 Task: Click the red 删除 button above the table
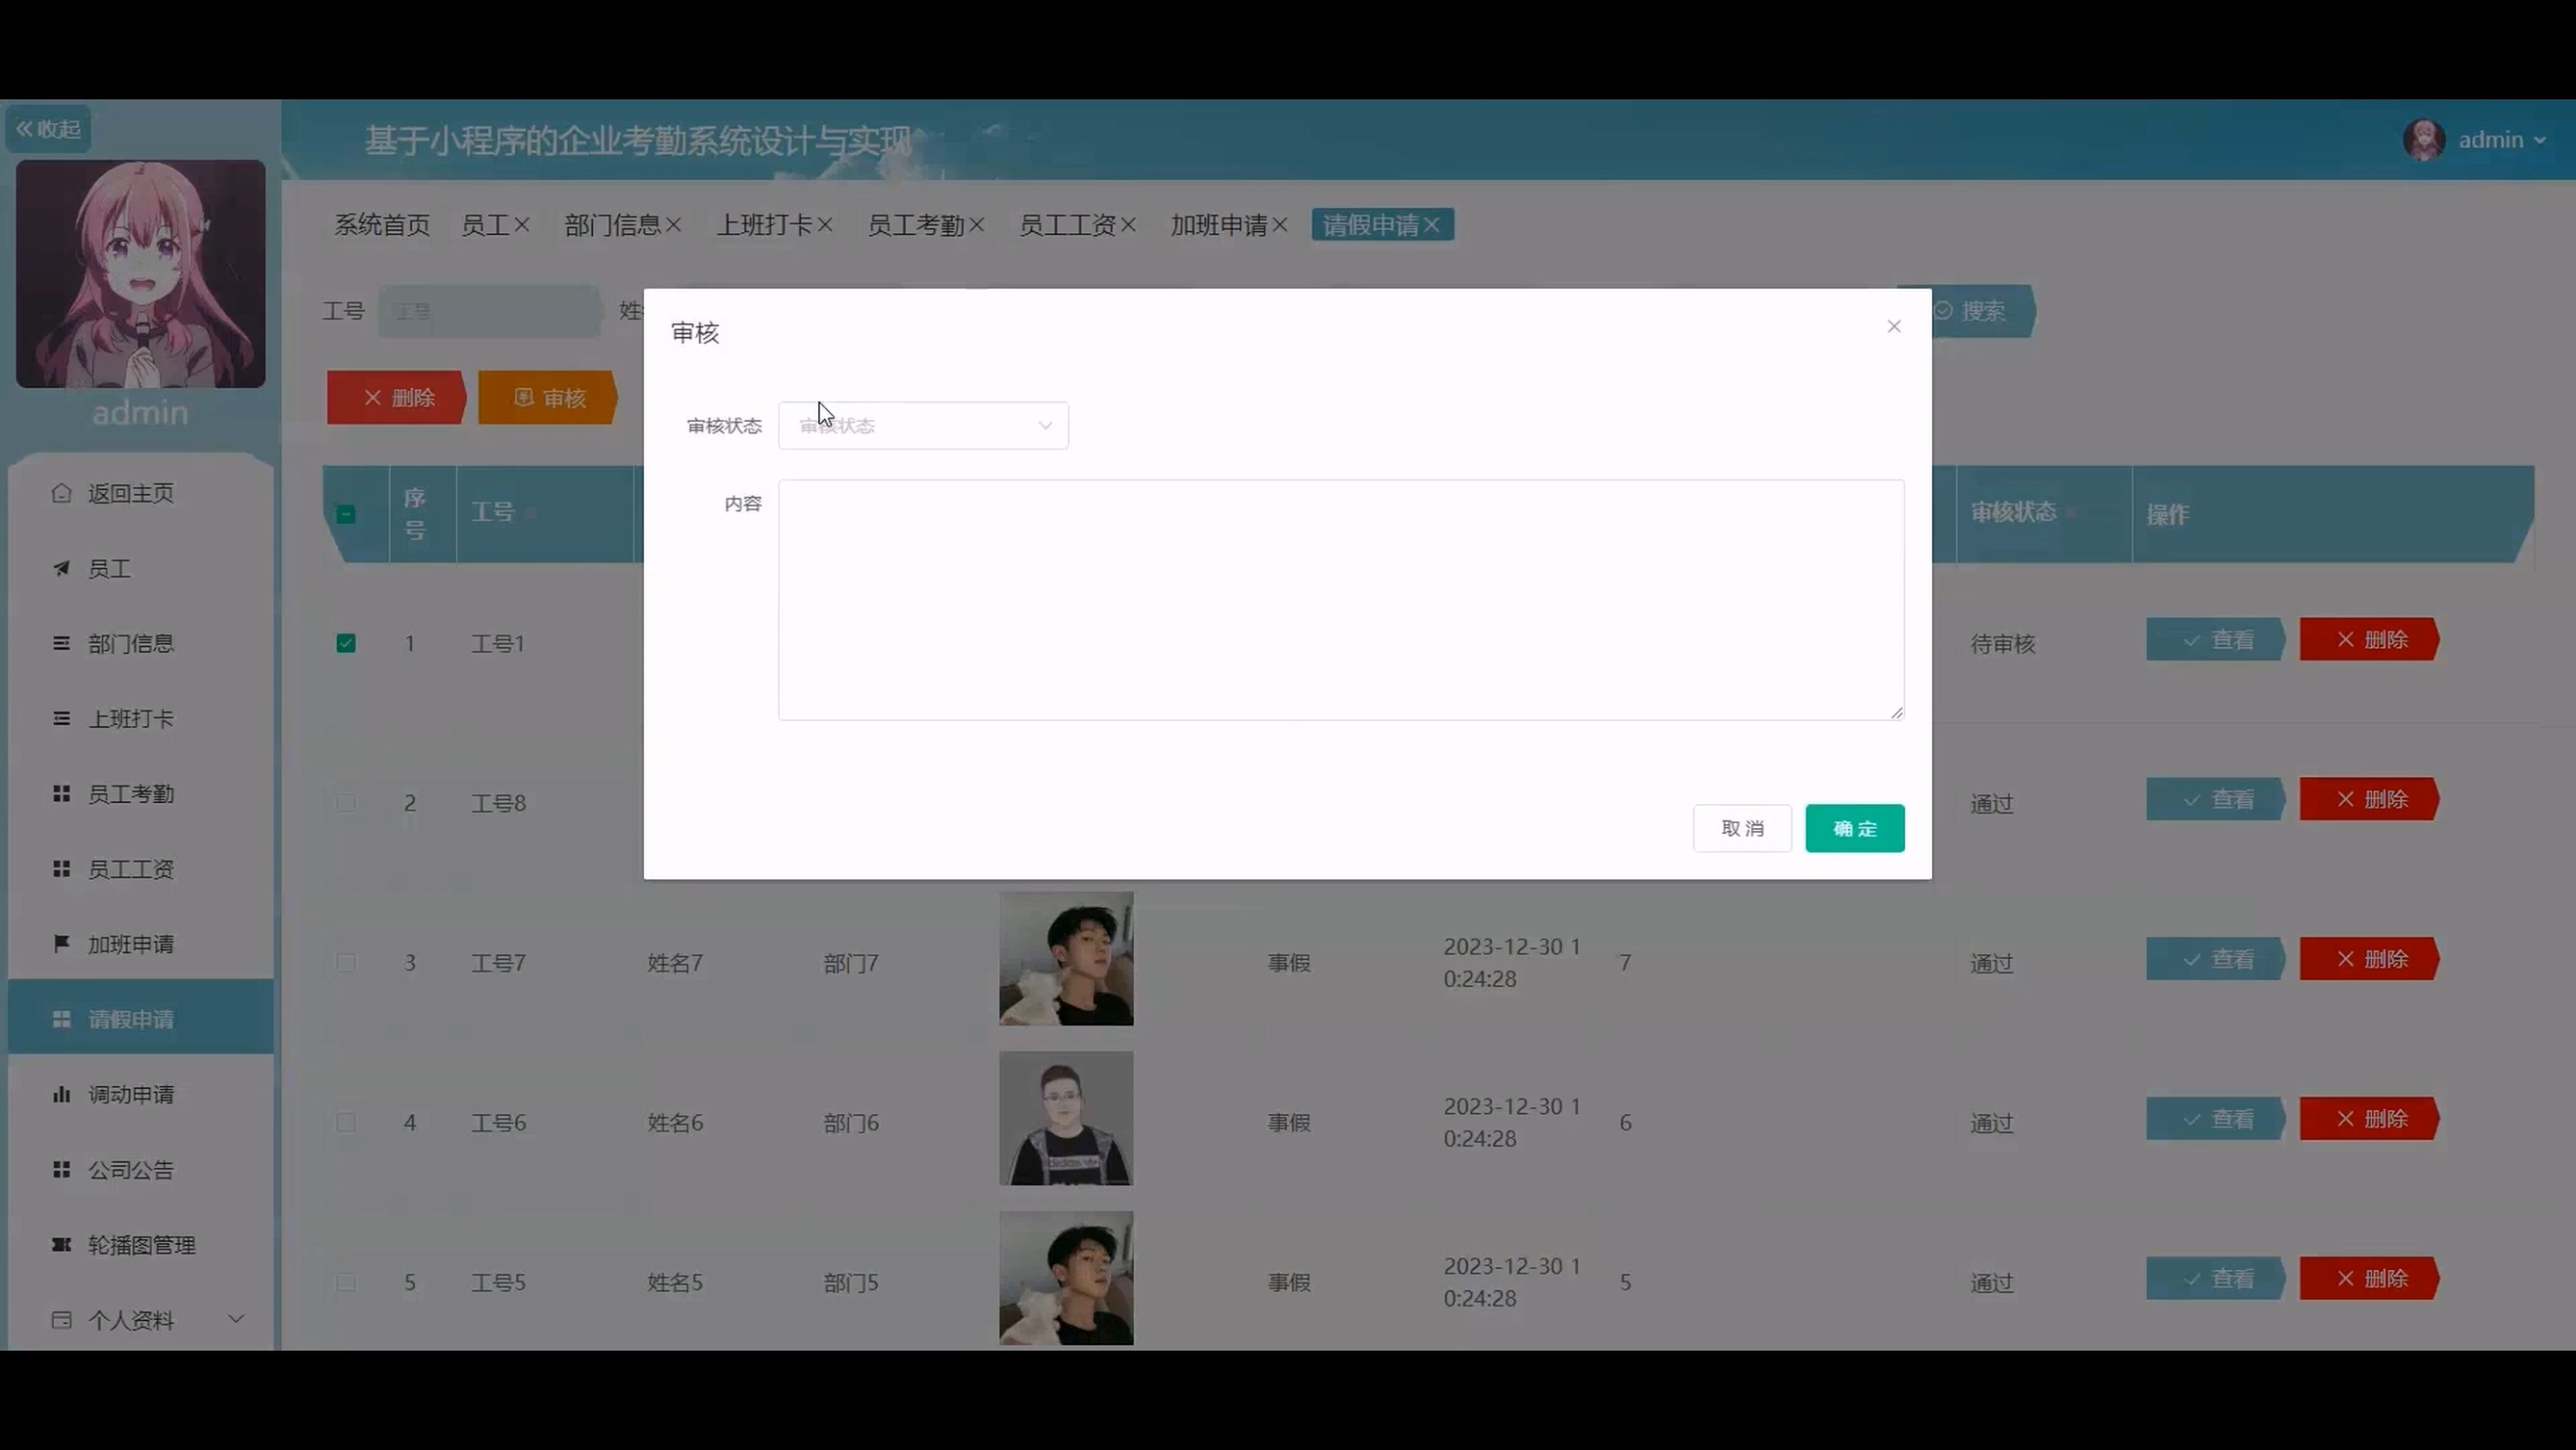[x=396, y=398]
